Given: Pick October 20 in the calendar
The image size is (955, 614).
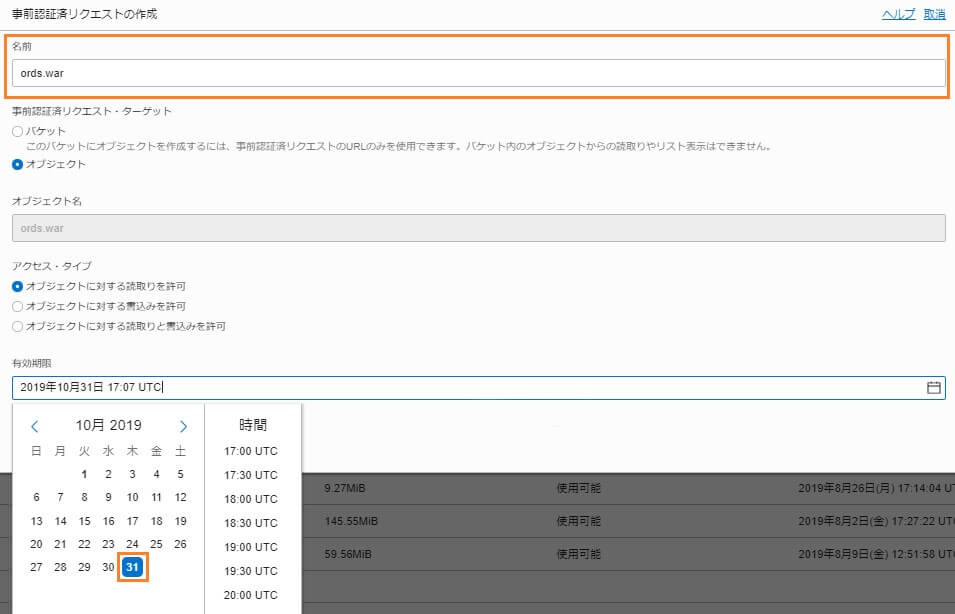Looking at the screenshot, I should tap(36, 544).
